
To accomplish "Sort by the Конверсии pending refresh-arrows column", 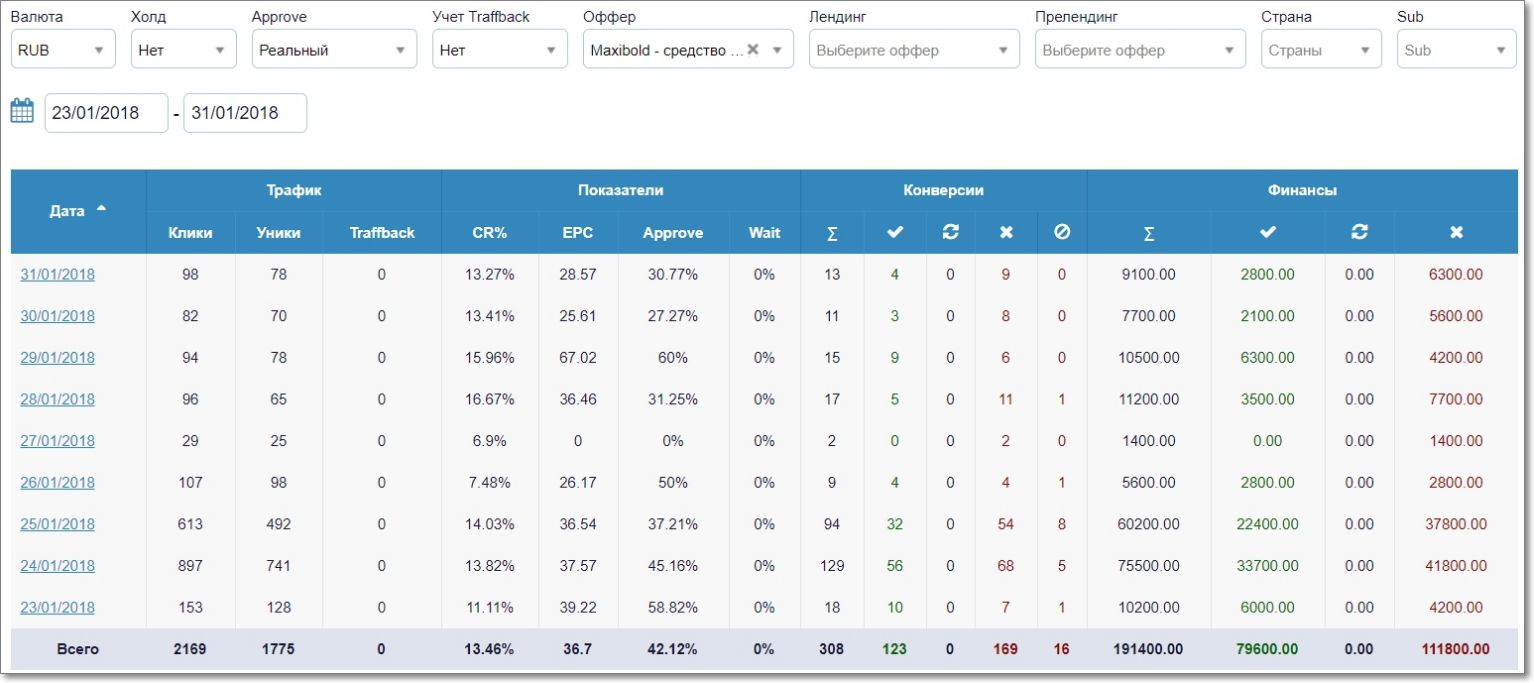I will 950,233.
